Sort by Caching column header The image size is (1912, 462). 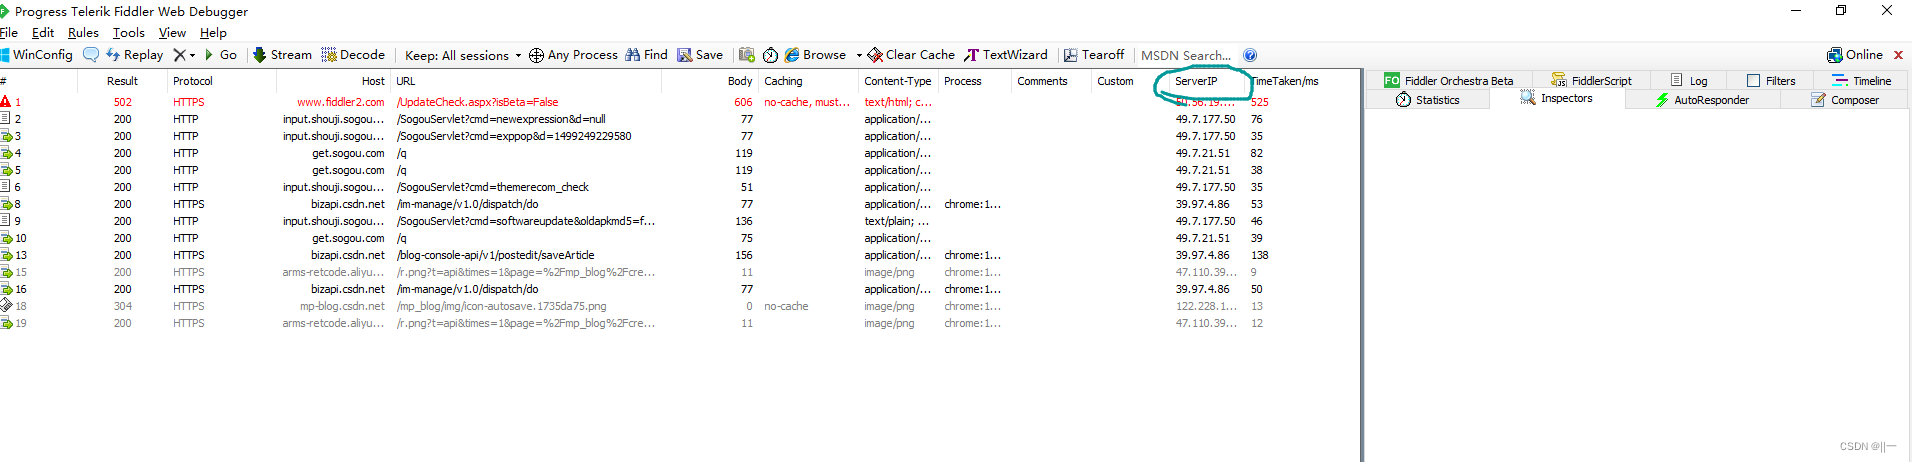783,81
